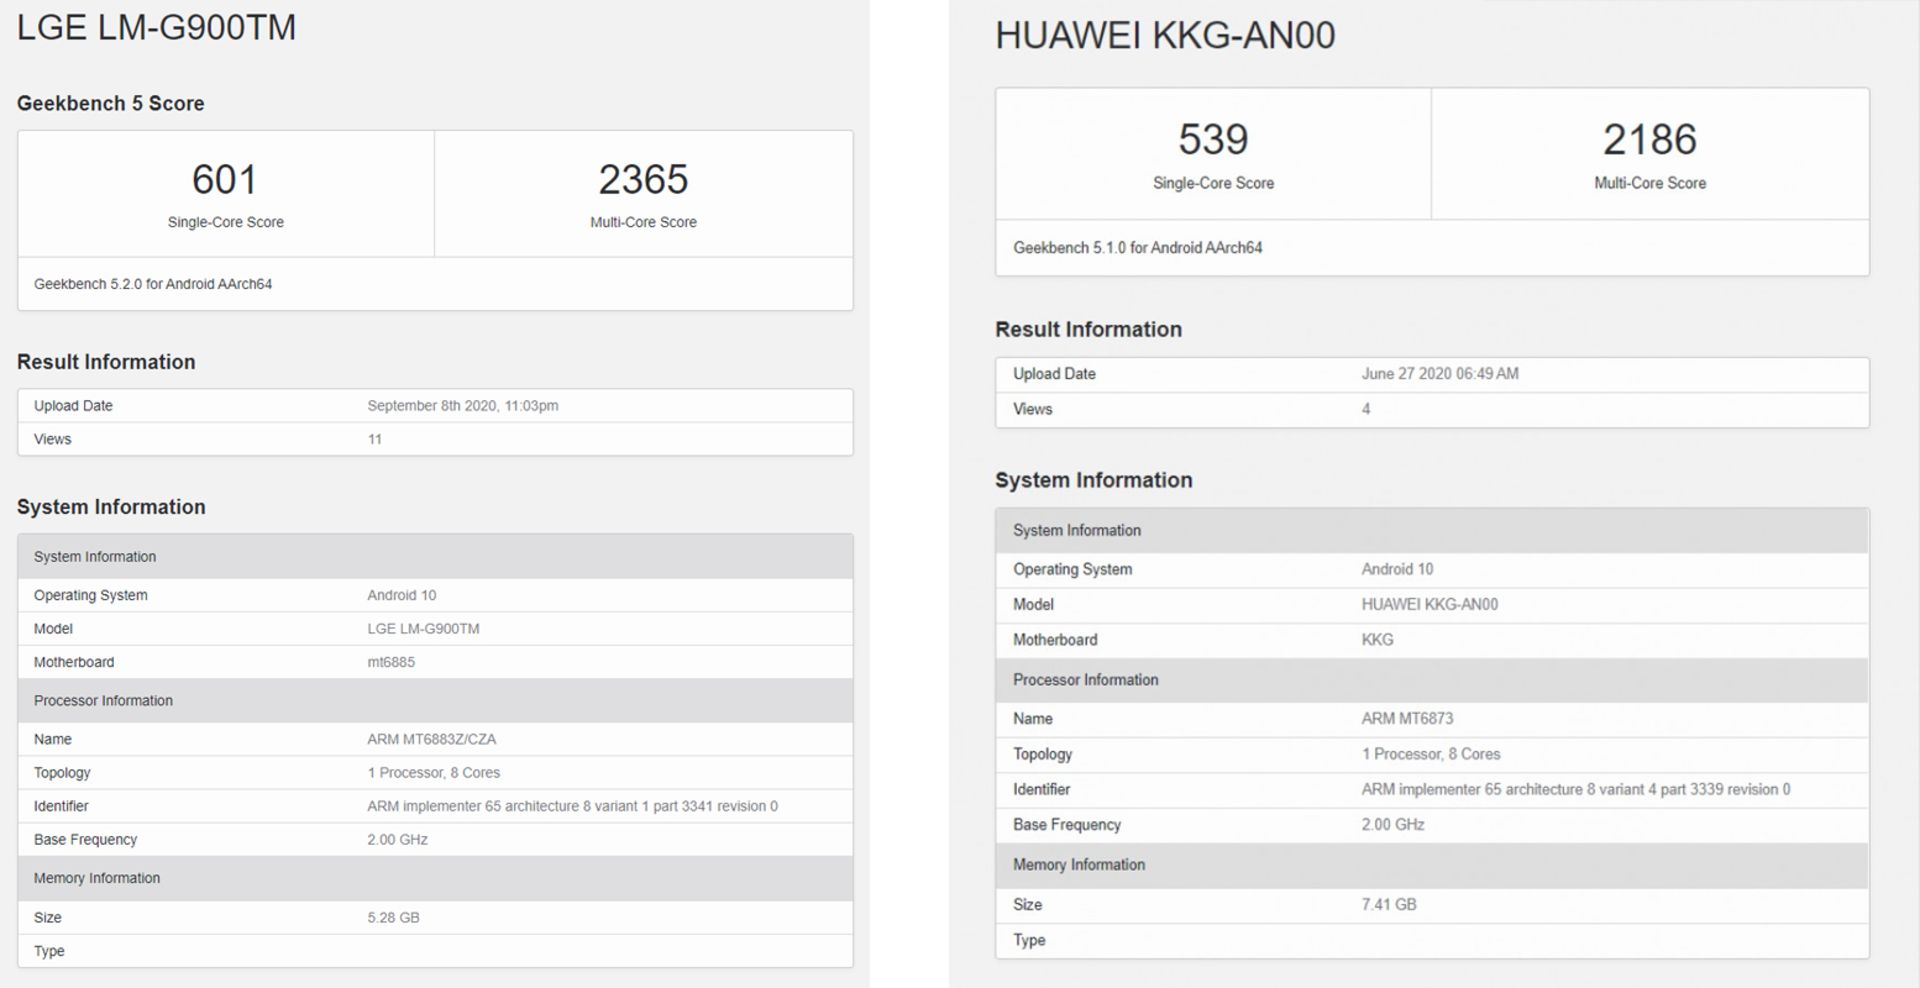Select the Geekbench 5 Score heading
The width and height of the screenshot is (1920, 988).
click(110, 103)
